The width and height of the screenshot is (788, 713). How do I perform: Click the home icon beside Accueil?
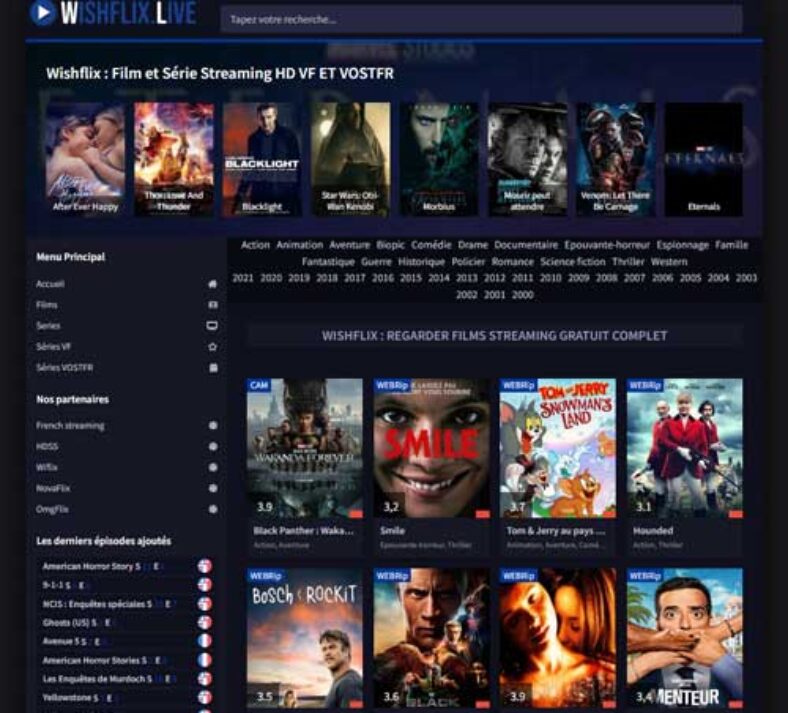point(213,284)
